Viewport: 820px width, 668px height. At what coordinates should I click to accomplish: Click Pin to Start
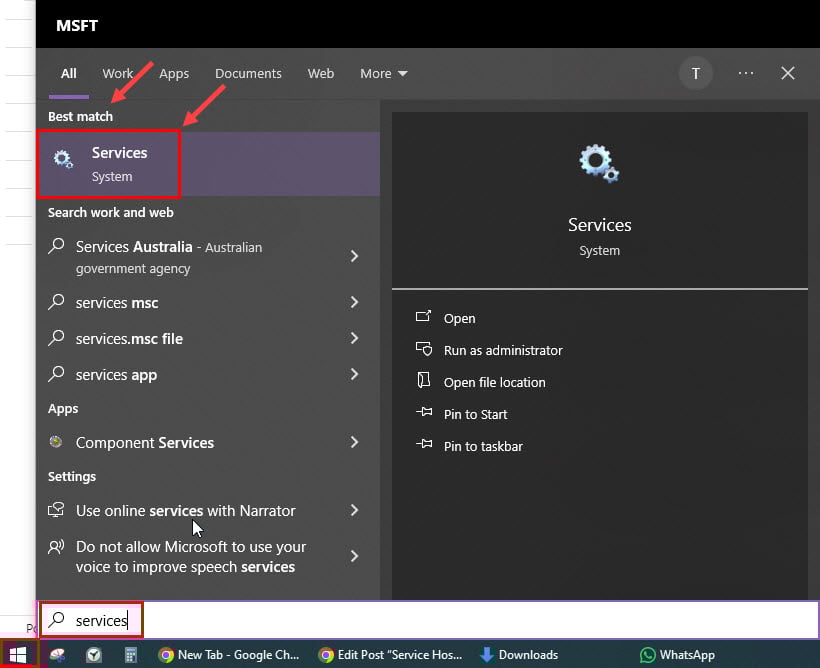coord(475,414)
